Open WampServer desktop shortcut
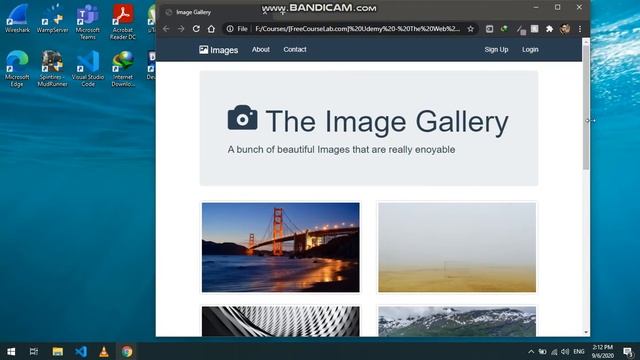 click(x=53, y=18)
